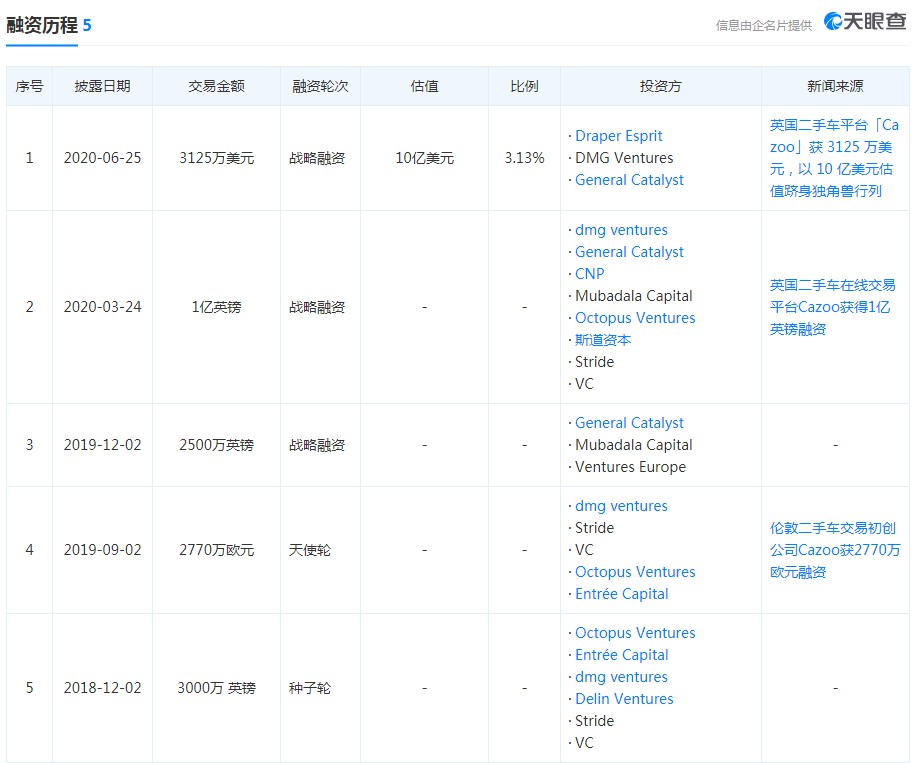The image size is (921, 763).
Task: Open the Delin Ventures investor link
Action: [x=624, y=699]
